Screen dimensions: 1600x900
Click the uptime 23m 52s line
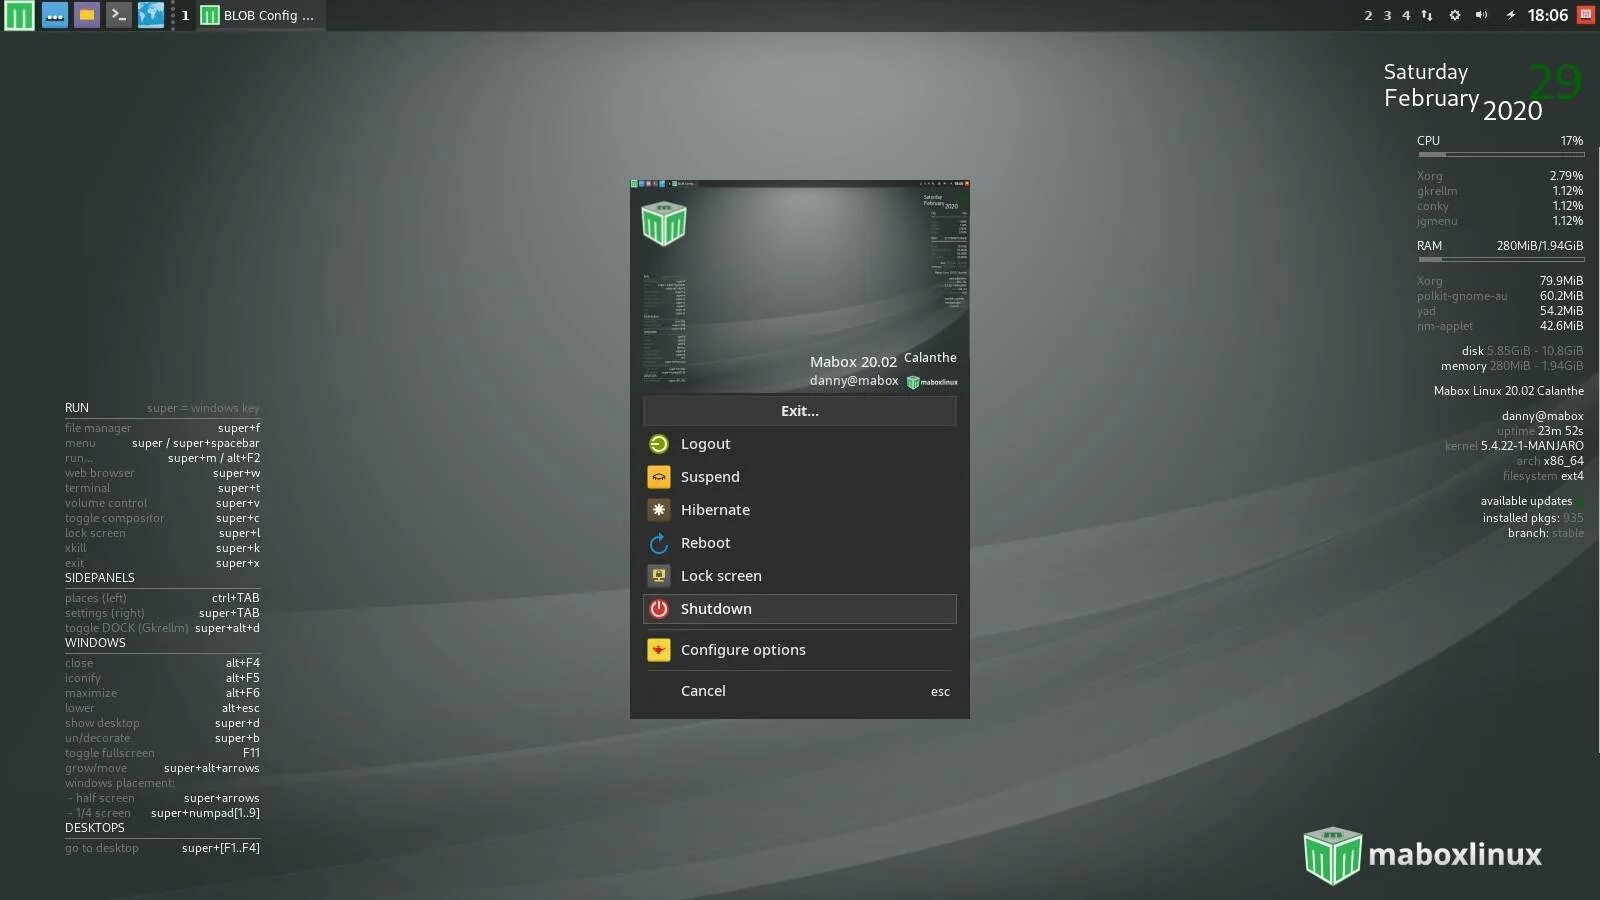click(1540, 431)
